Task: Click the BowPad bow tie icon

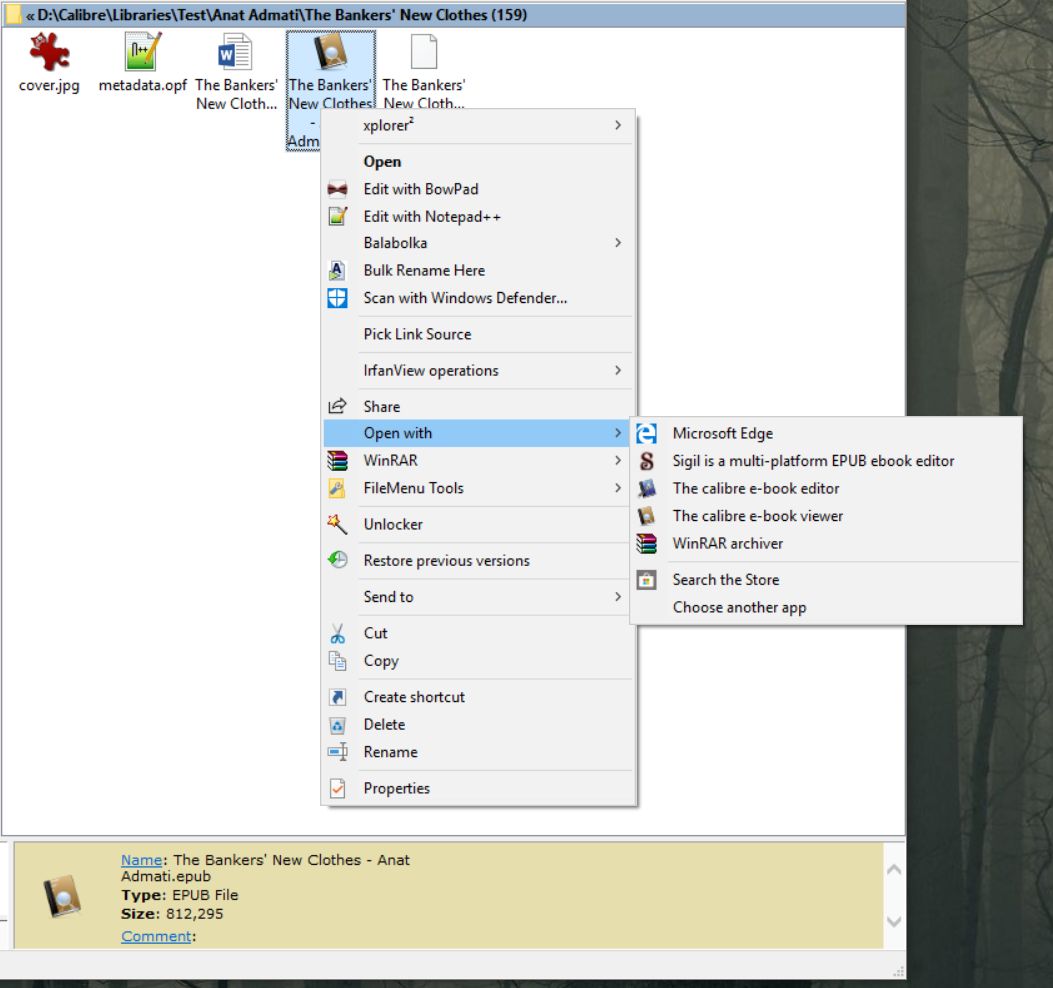Action: [x=337, y=189]
